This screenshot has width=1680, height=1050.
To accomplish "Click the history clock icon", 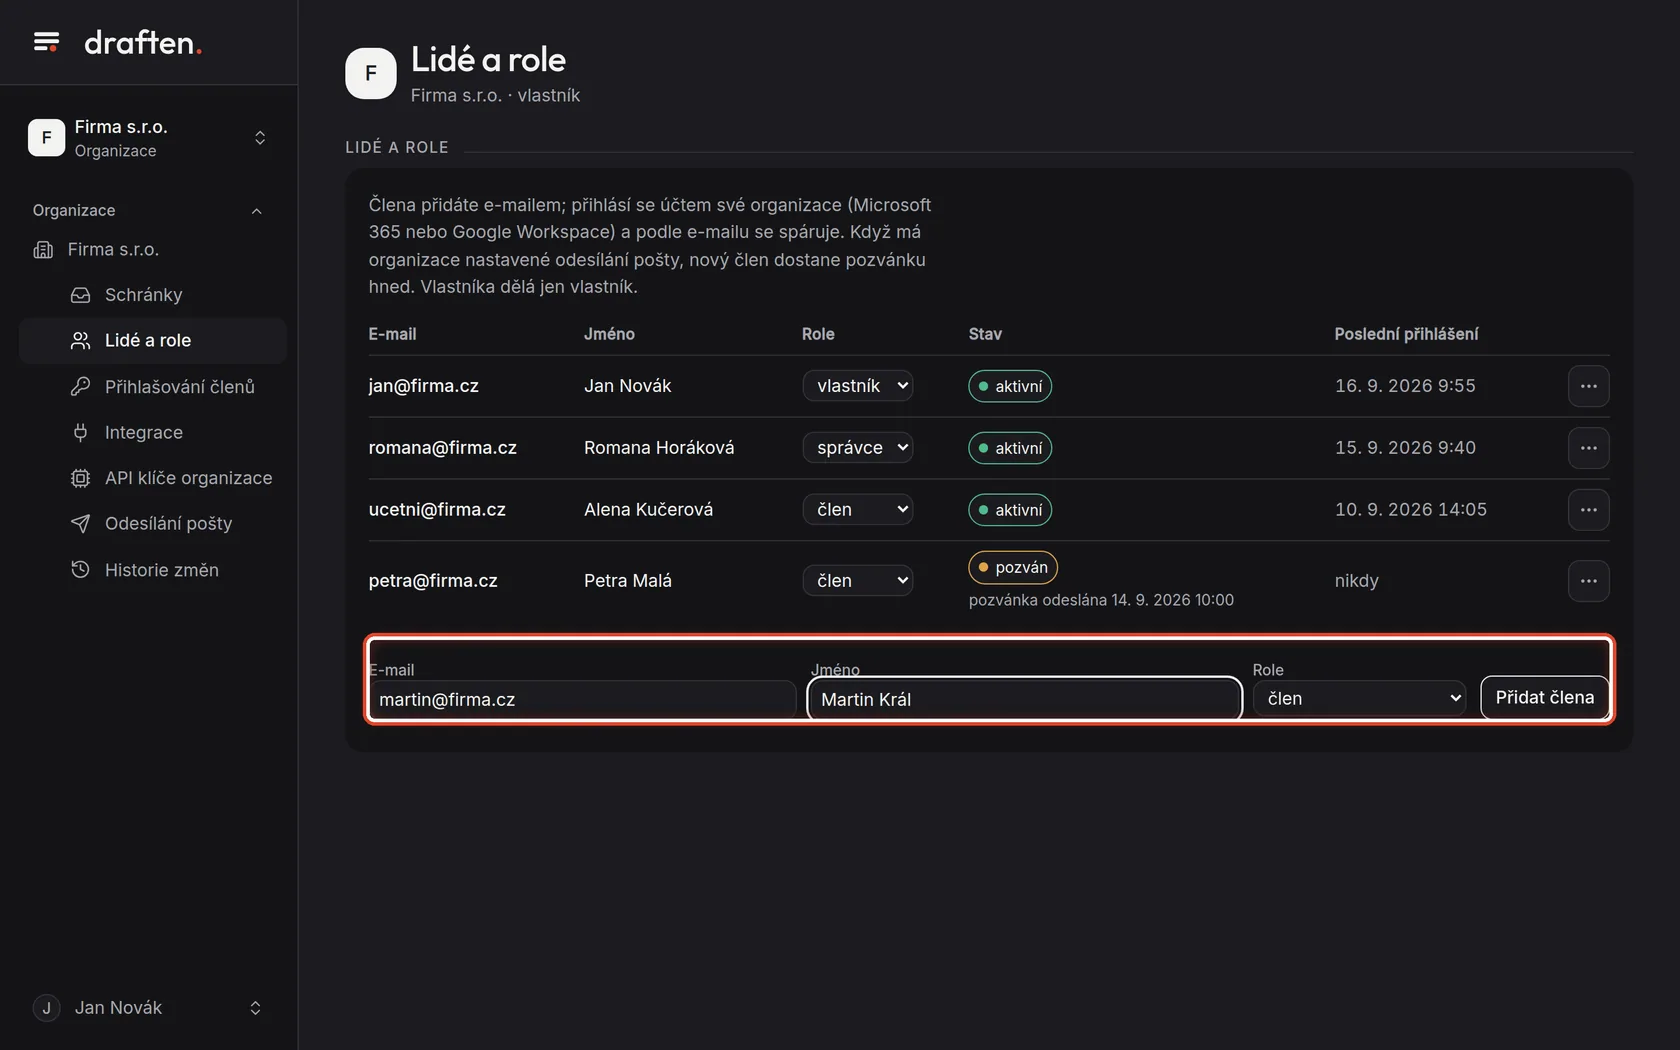I will tap(81, 570).
